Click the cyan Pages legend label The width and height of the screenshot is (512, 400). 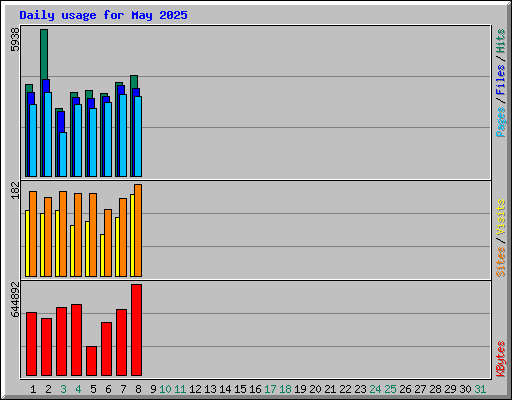tap(501, 122)
